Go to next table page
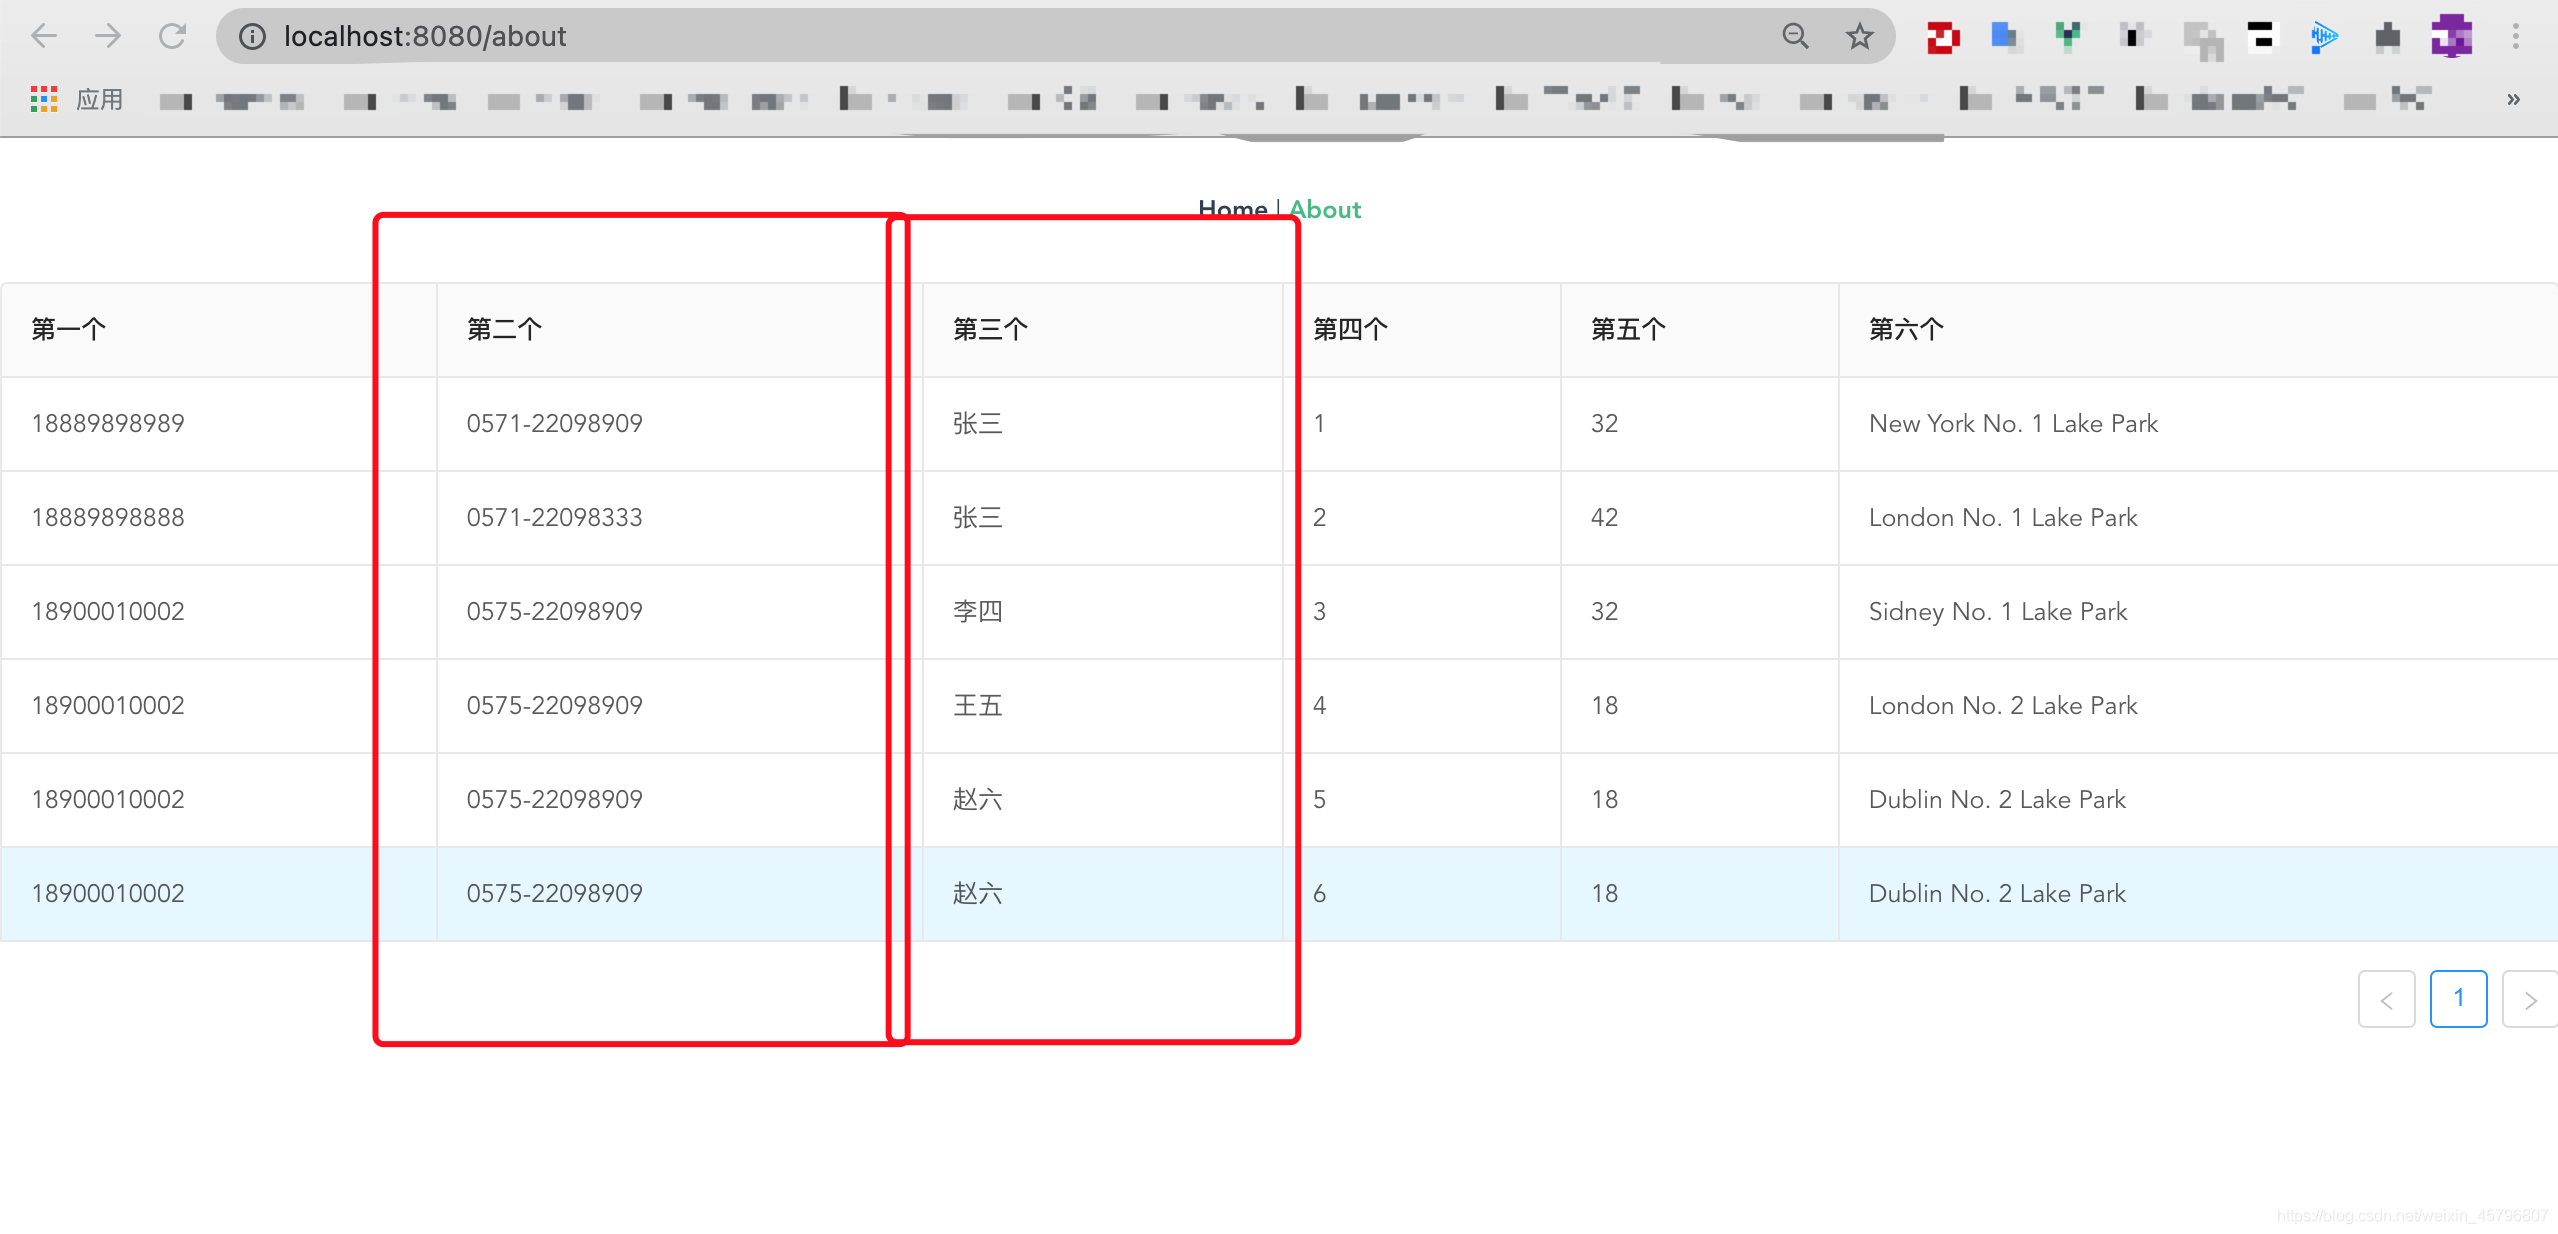The height and width of the screenshot is (1234, 2558). click(x=2530, y=999)
